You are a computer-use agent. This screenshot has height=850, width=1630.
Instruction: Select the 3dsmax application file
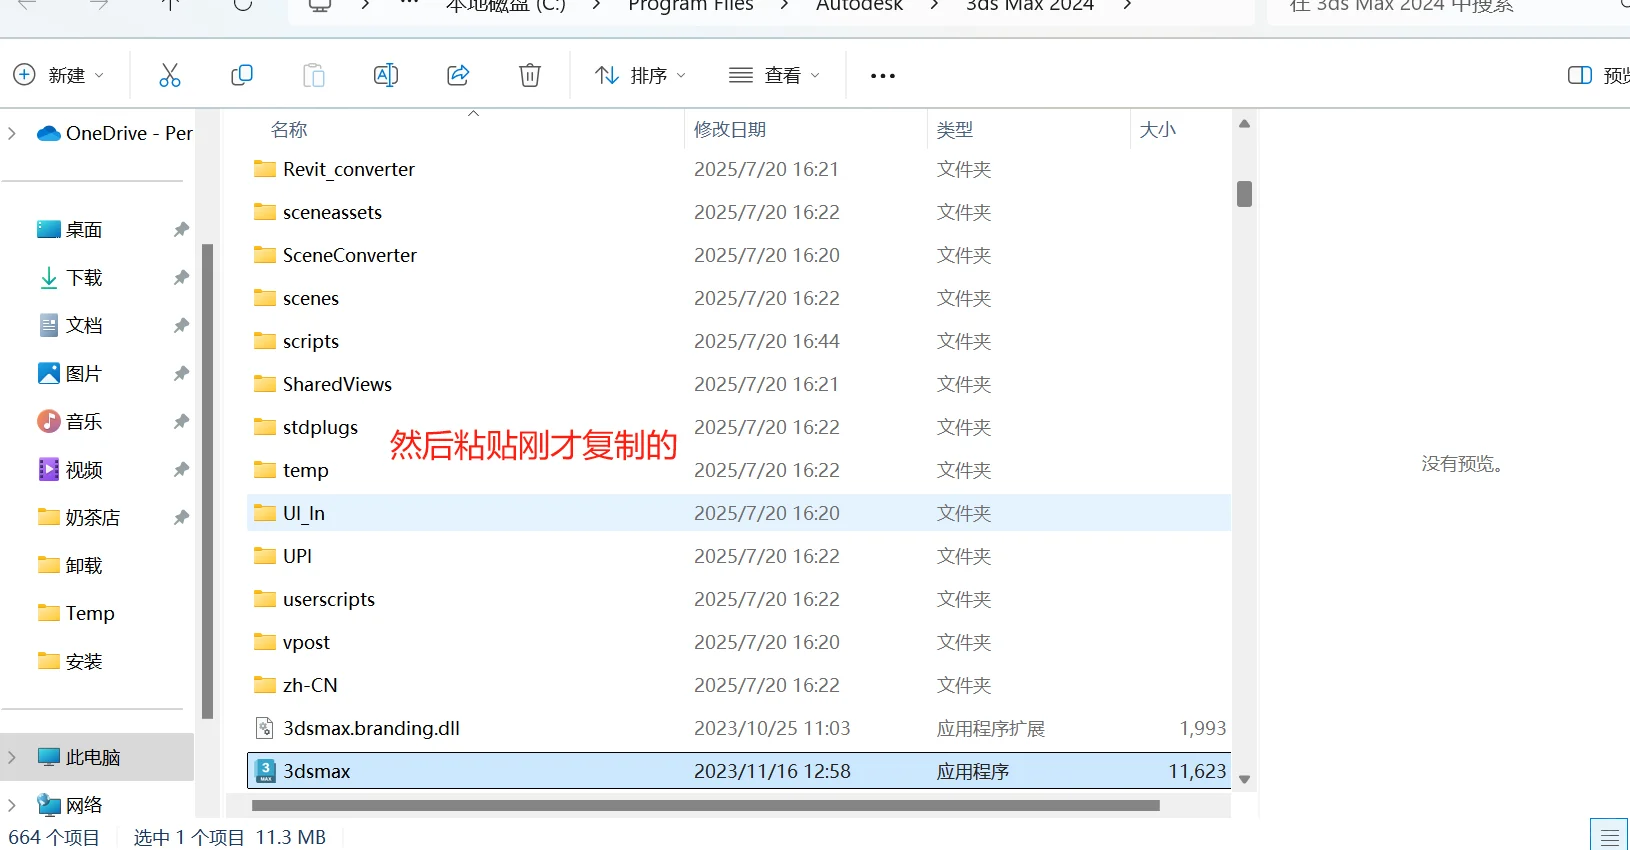[738, 771]
